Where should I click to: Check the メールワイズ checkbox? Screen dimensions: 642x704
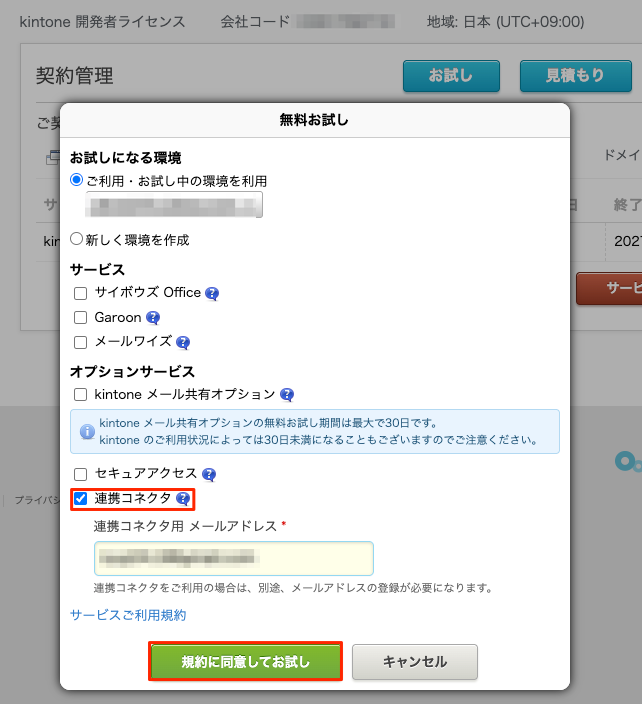click(x=80, y=342)
